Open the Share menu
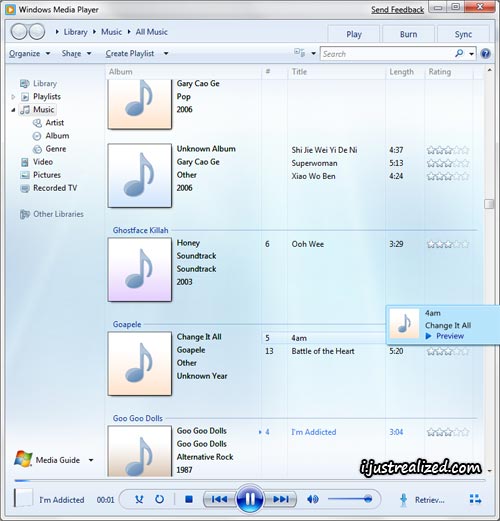Viewport: 500px width, 521px height. pyautogui.click(x=76, y=53)
